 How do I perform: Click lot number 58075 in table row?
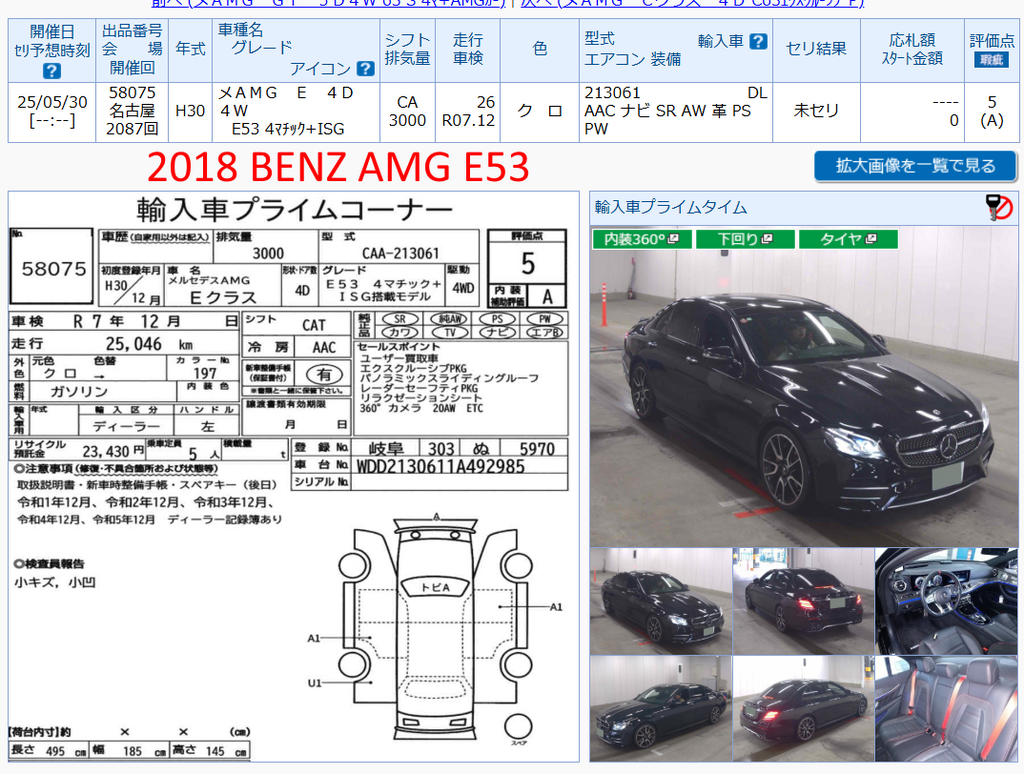132,93
